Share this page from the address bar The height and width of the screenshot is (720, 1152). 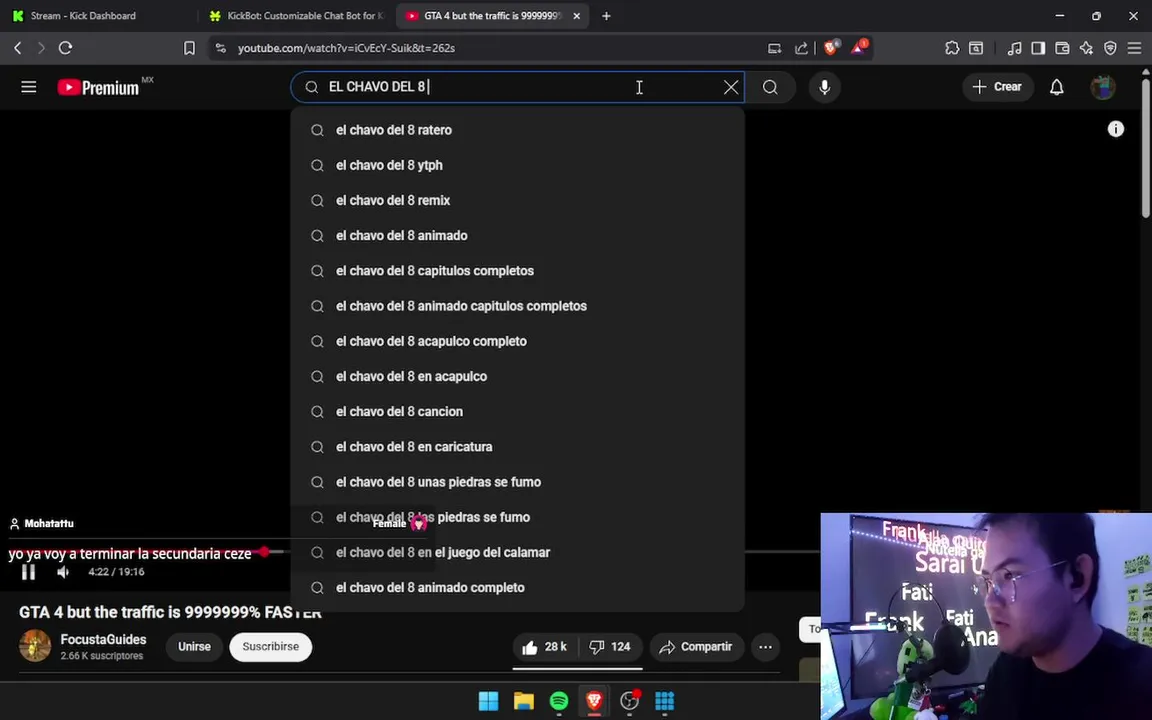point(802,48)
